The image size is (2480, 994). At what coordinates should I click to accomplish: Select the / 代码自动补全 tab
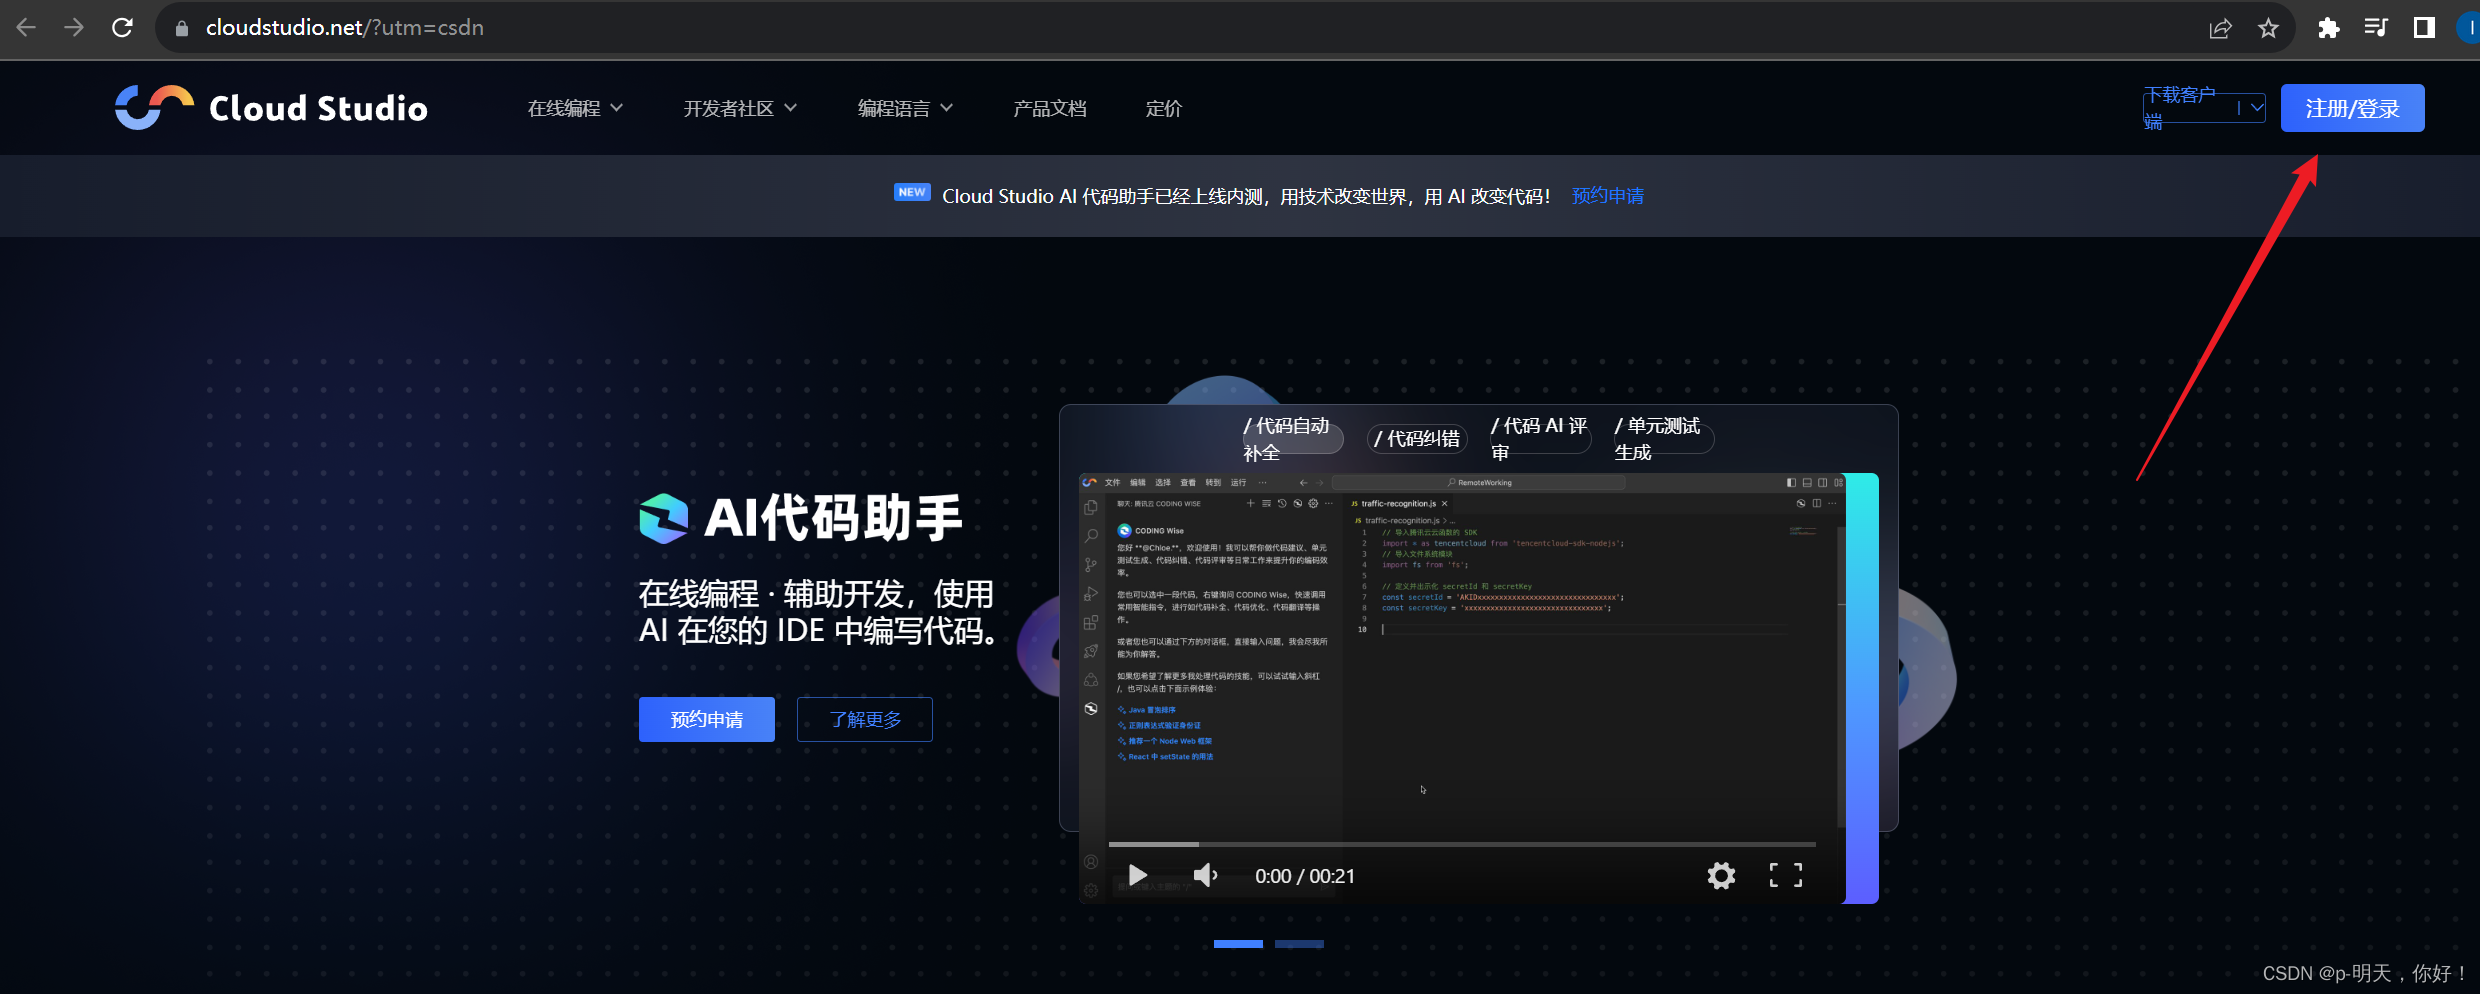[1291, 439]
